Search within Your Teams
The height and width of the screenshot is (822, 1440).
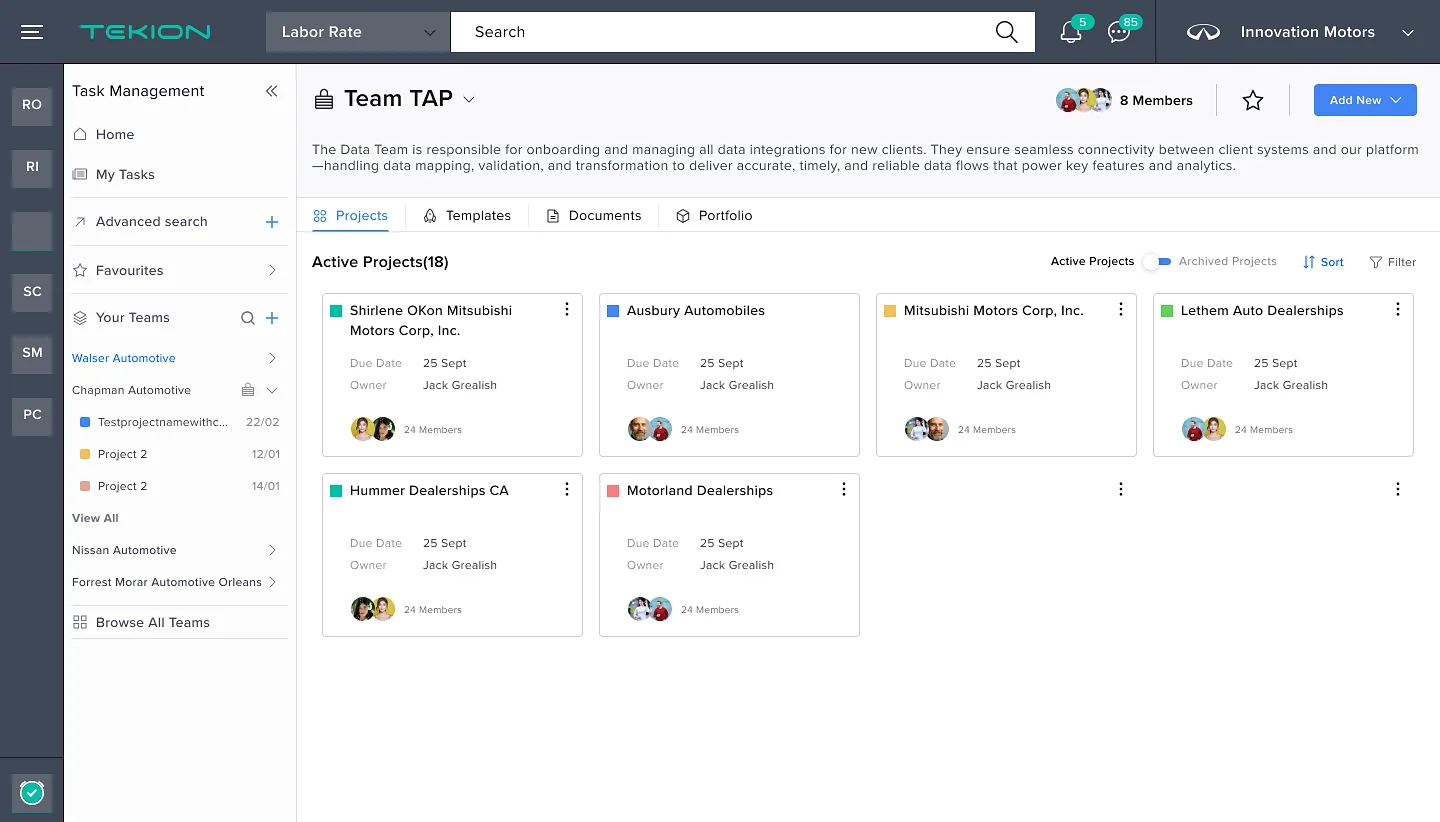pyautogui.click(x=248, y=318)
